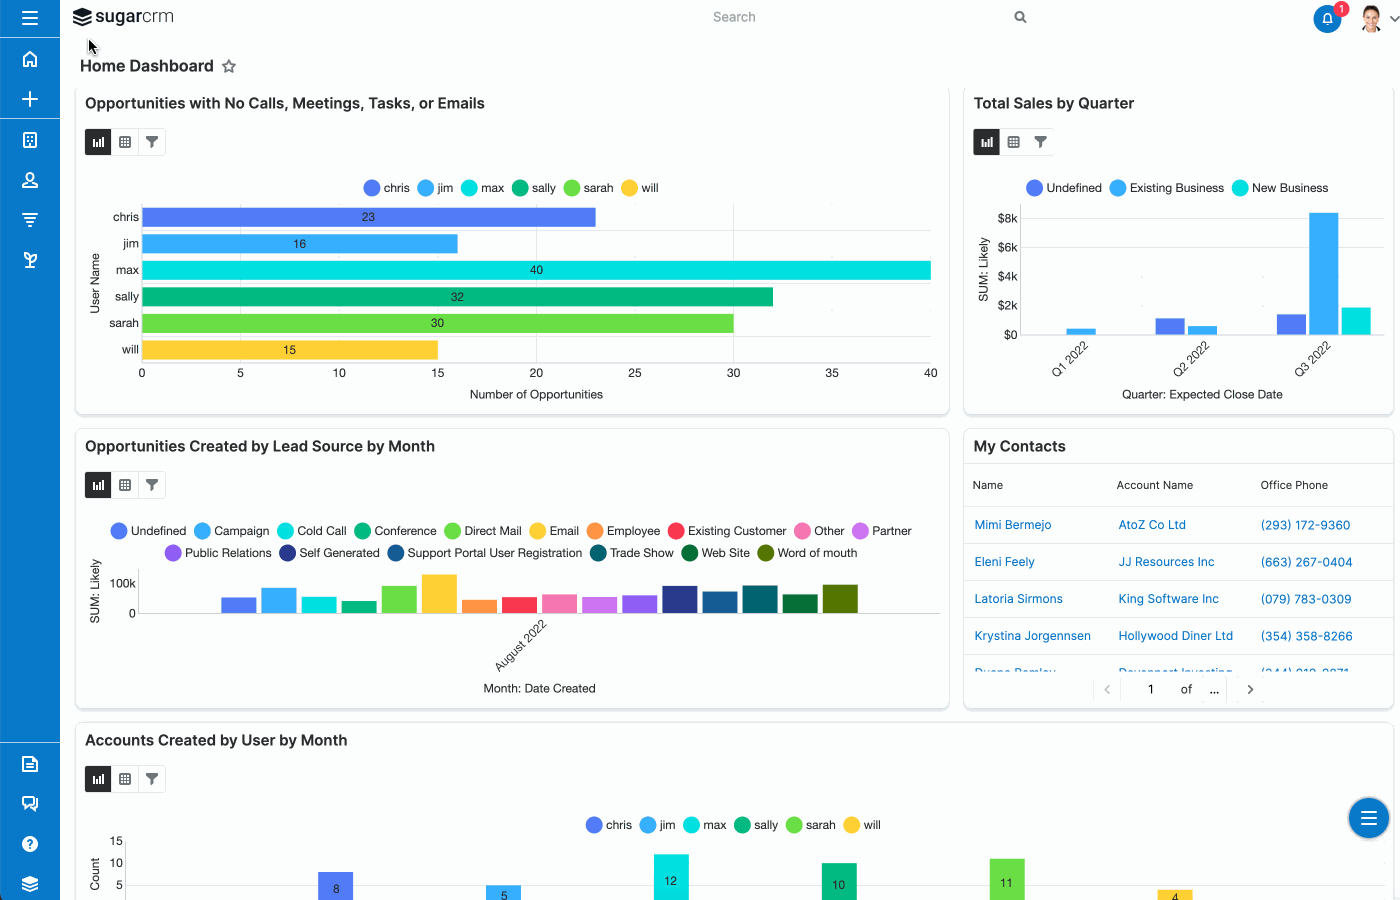Screen dimensions: 1400x900
Task: Show chart view for Accounts Created by User
Action: pyautogui.click(x=98, y=779)
